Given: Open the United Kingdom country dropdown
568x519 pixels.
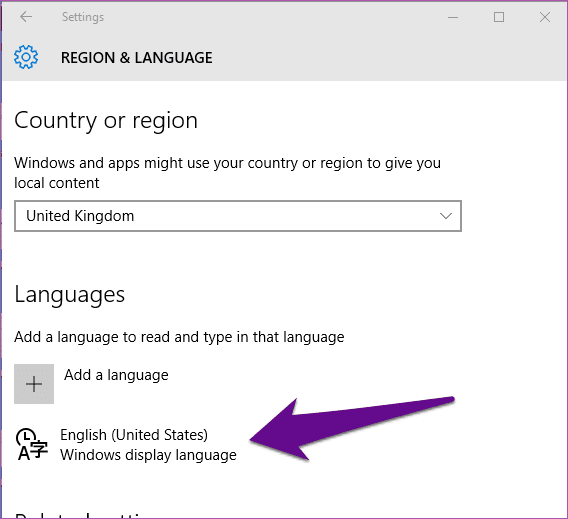Looking at the screenshot, I should click(x=238, y=216).
